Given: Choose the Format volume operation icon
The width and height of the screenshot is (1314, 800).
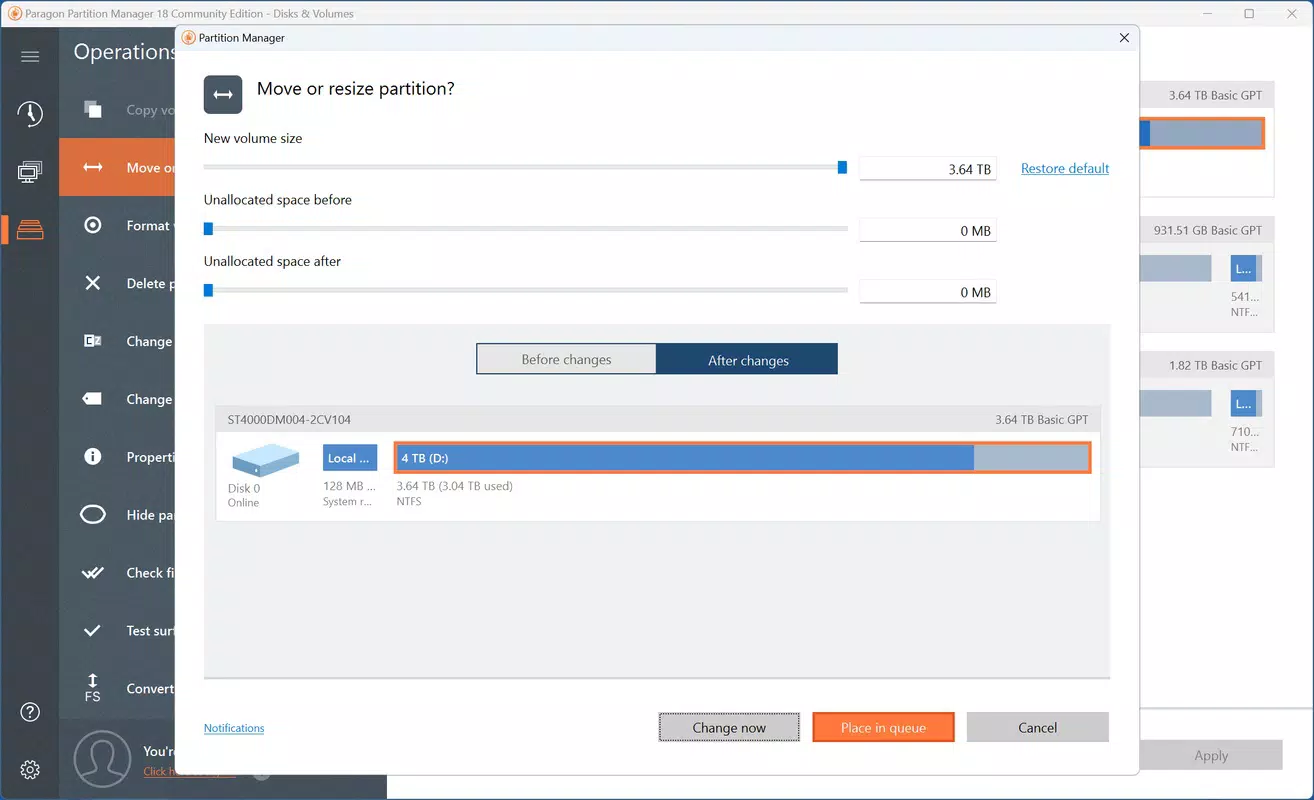Looking at the screenshot, I should (x=93, y=225).
